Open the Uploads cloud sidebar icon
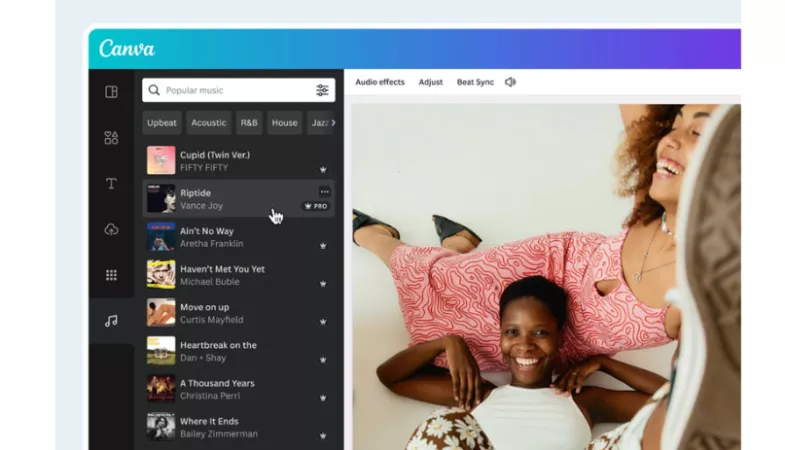 click(x=111, y=229)
